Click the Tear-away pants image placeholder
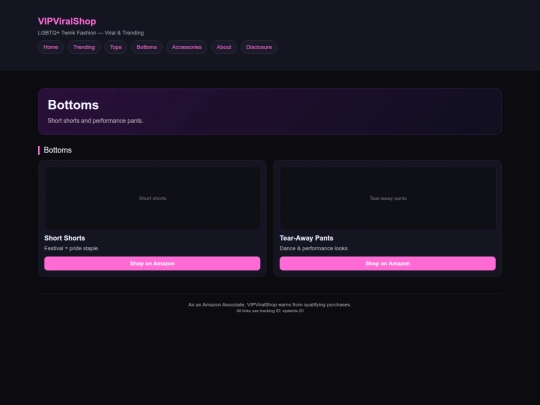Image resolution: width=540 pixels, height=405 pixels. coord(388,198)
